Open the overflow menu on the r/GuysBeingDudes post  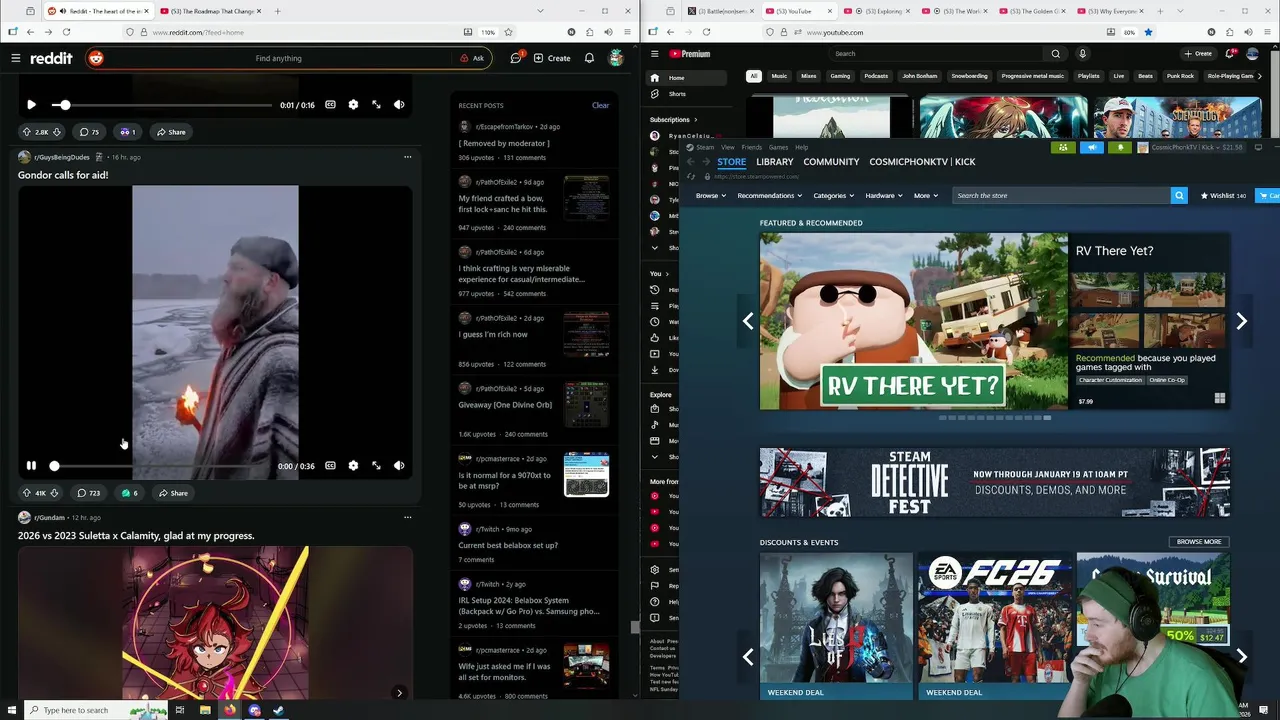(407, 157)
